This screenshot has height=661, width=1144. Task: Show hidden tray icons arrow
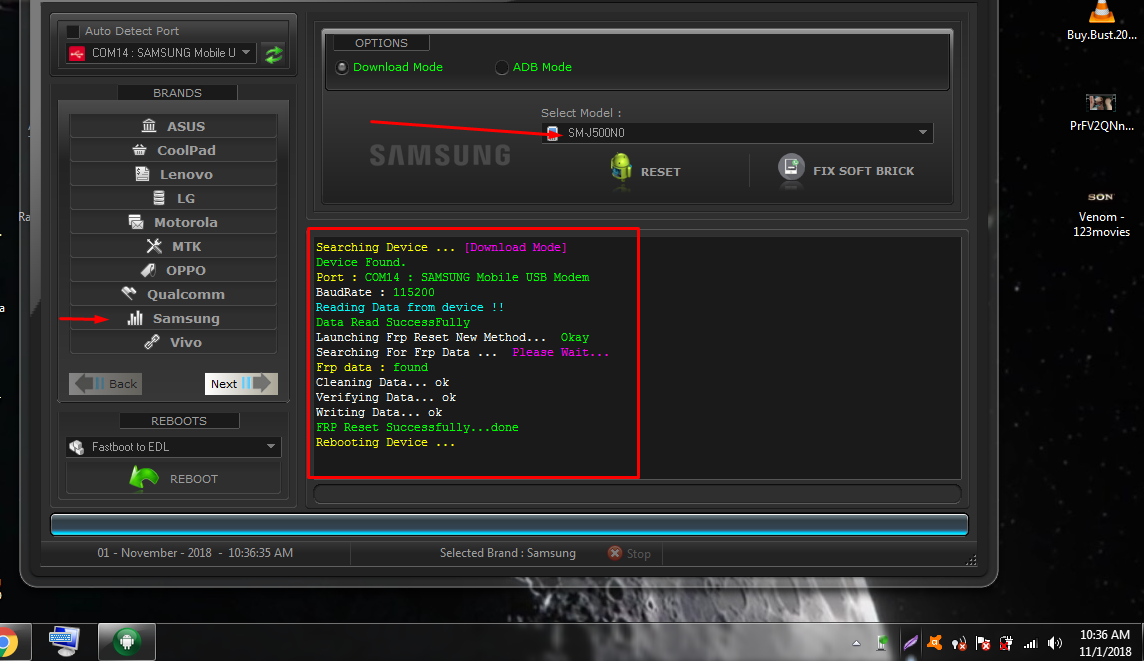(857, 643)
